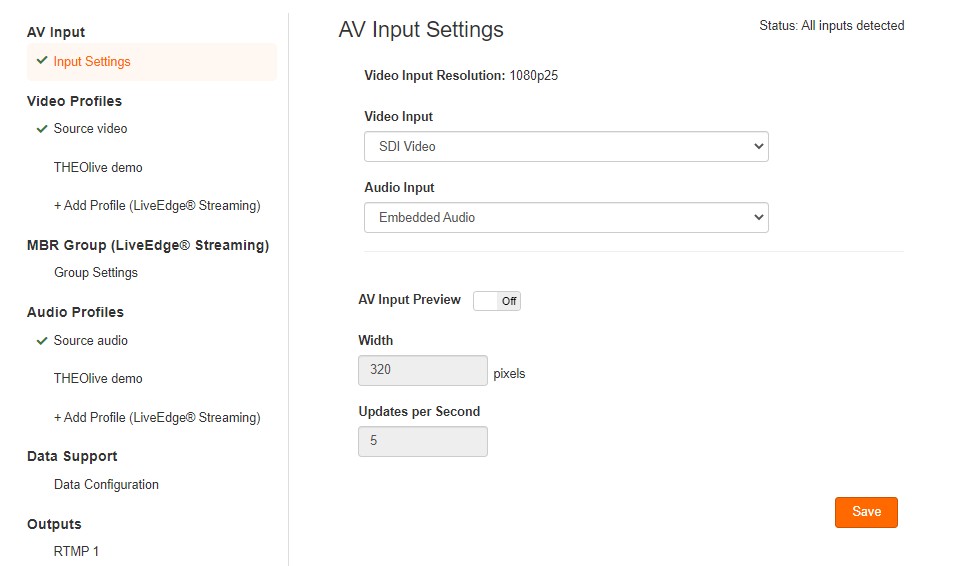Click the Updates per Second field
Viewport: 964px width, 566px height.
[x=423, y=441]
